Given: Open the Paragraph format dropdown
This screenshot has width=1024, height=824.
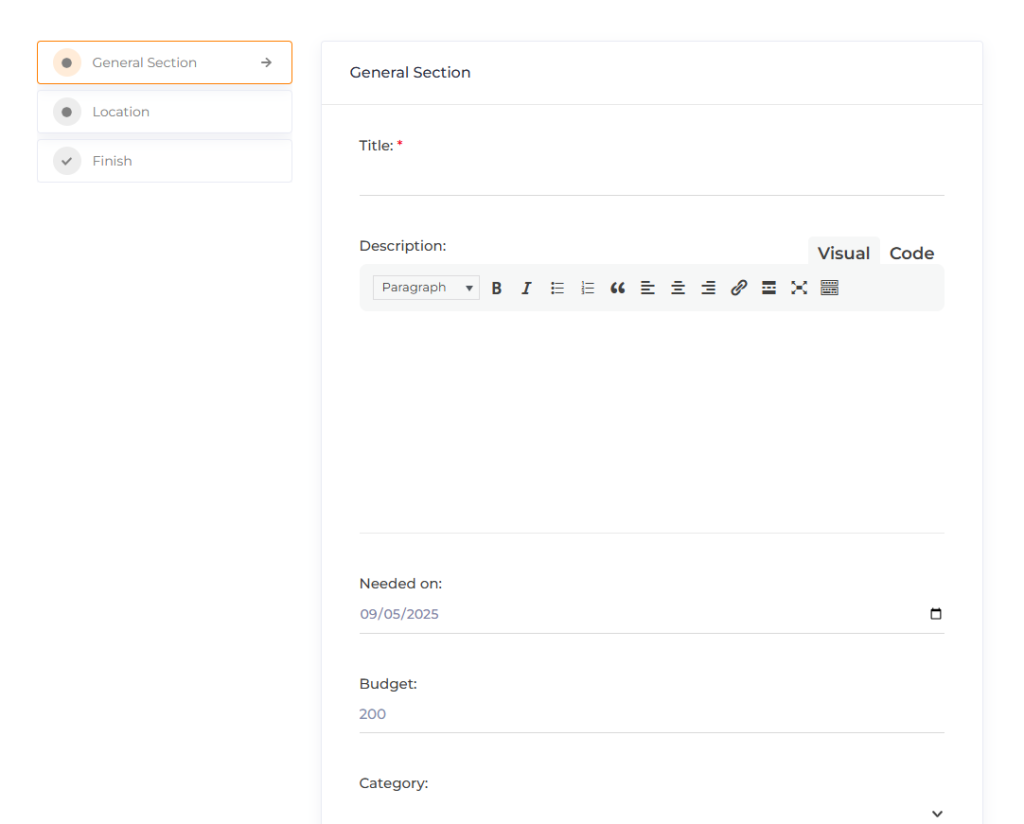Looking at the screenshot, I should [426, 288].
